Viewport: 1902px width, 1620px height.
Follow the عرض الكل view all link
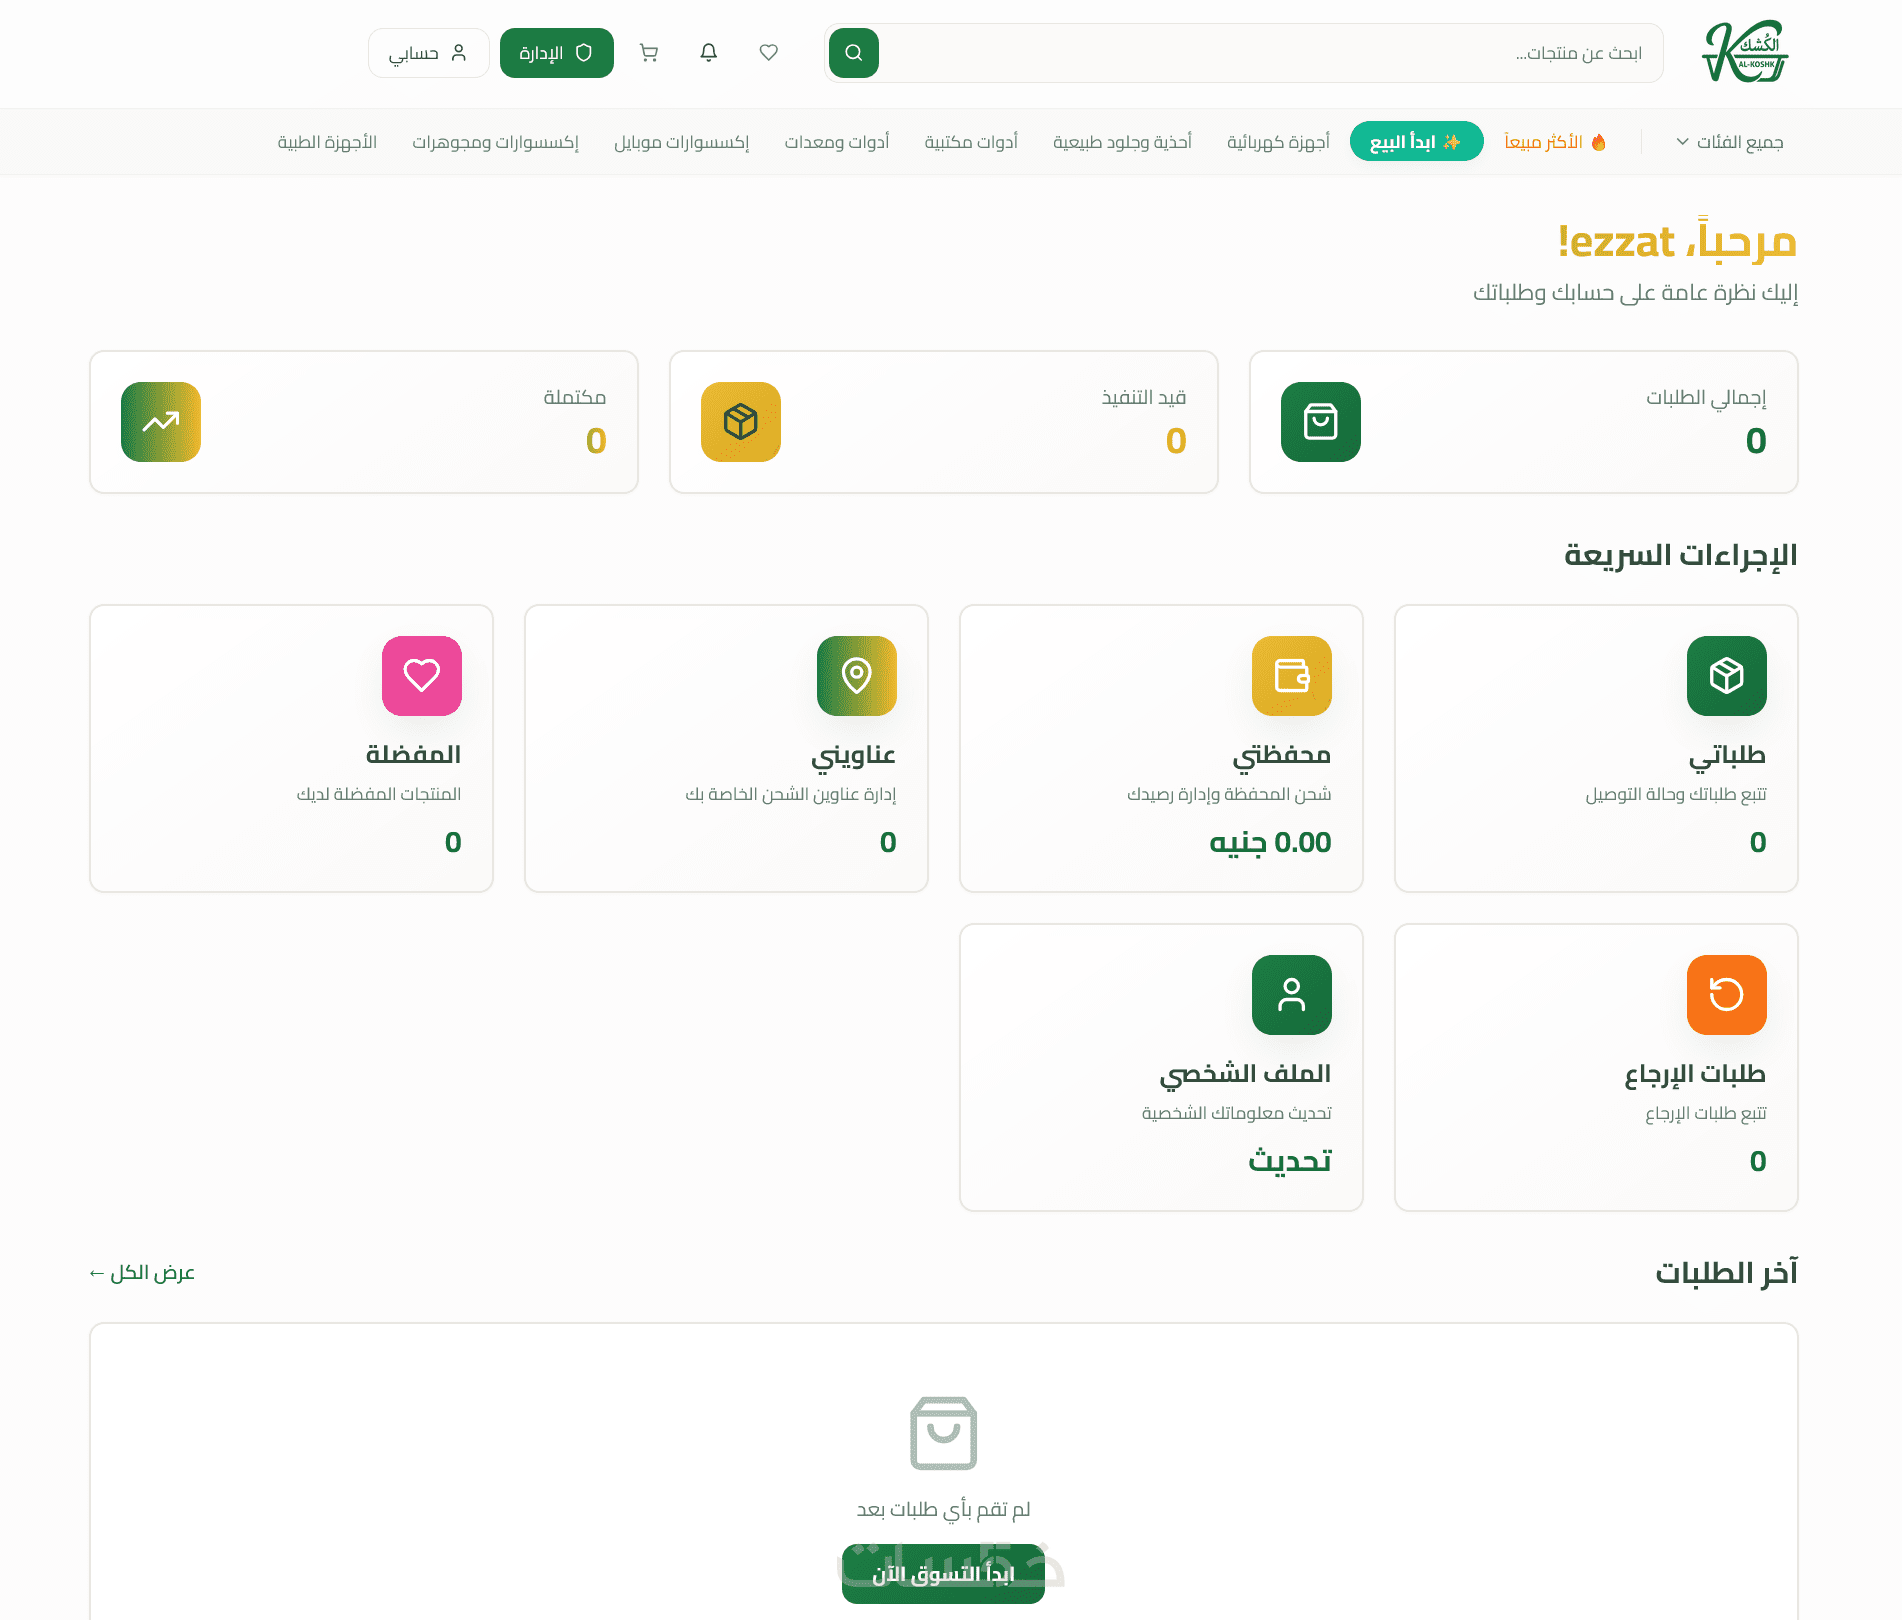142,1273
